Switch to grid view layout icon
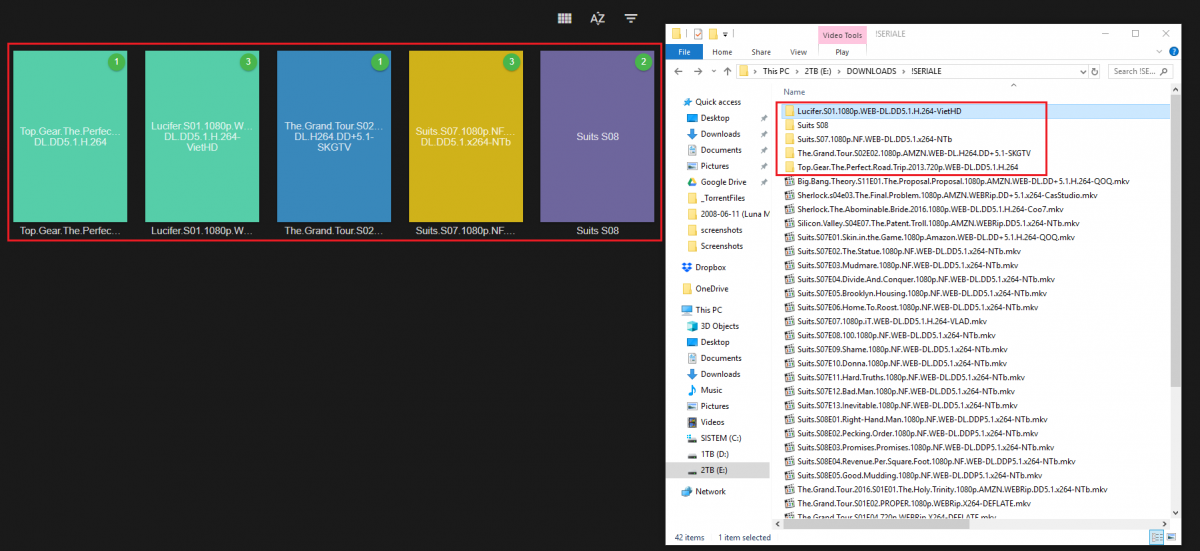The height and width of the screenshot is (551, 1200). (565, 18)
